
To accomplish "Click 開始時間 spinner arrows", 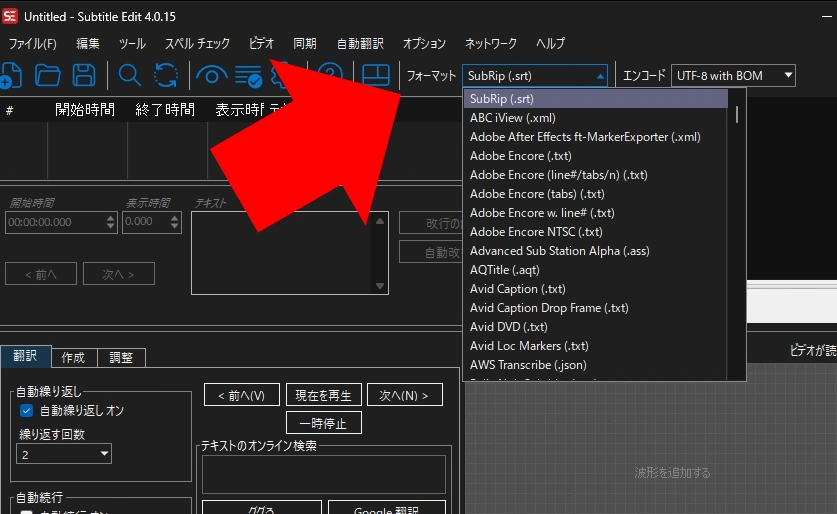I will point(110,222).
